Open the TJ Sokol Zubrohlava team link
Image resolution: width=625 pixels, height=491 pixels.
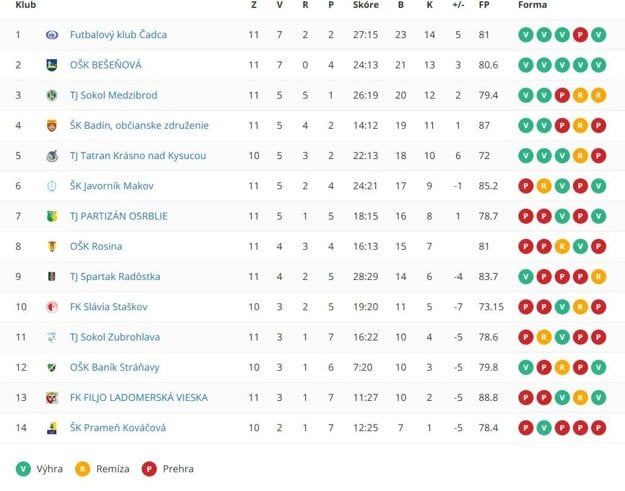115,337
